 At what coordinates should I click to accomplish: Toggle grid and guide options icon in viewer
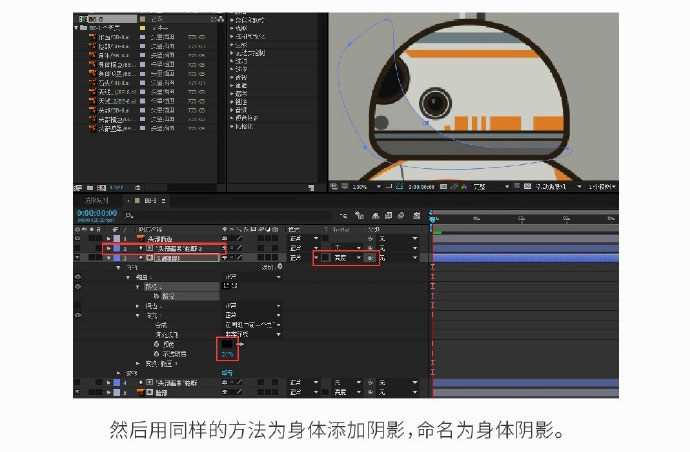point(389,187)
